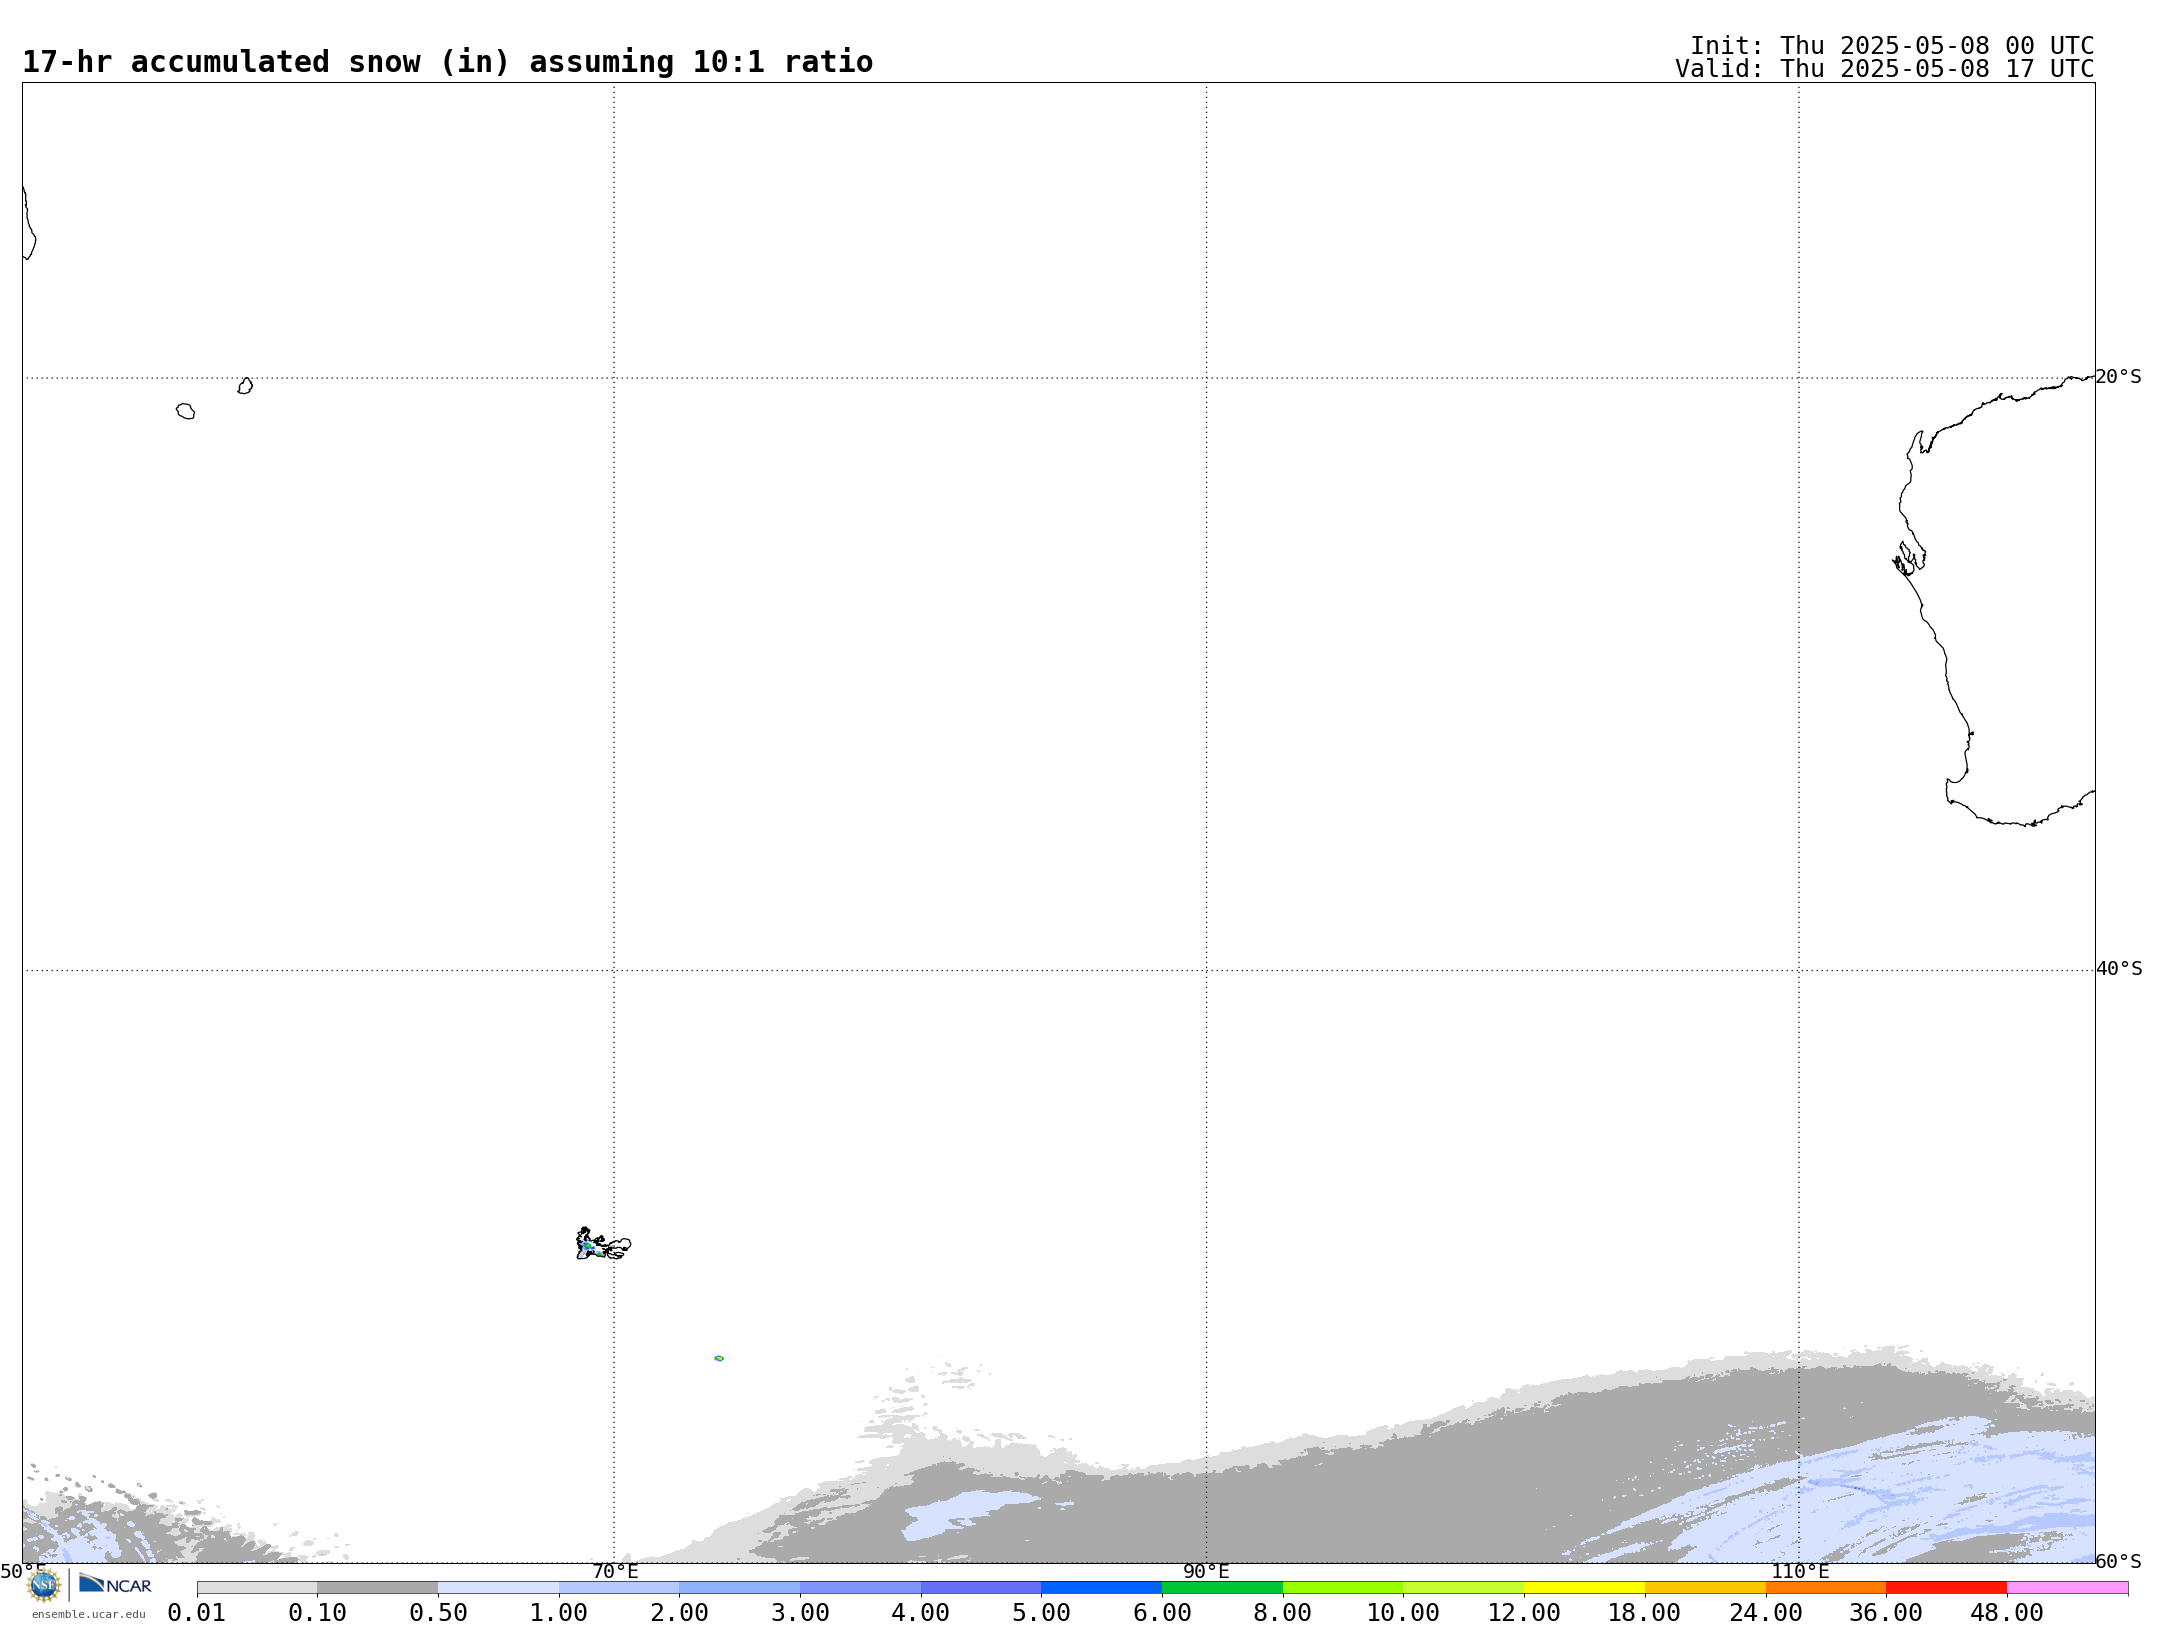Click the 5.00 bright blue colorbar swatch

click(x=1101, y=1588)
